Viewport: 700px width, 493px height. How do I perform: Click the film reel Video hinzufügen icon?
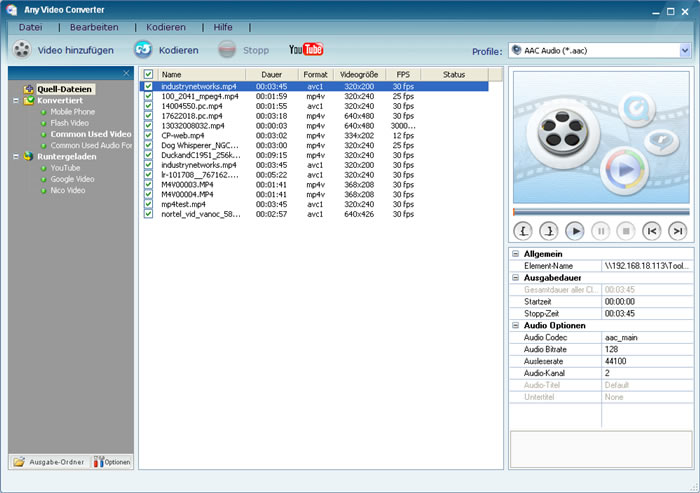pyautogui.click(x=21, y=50)
